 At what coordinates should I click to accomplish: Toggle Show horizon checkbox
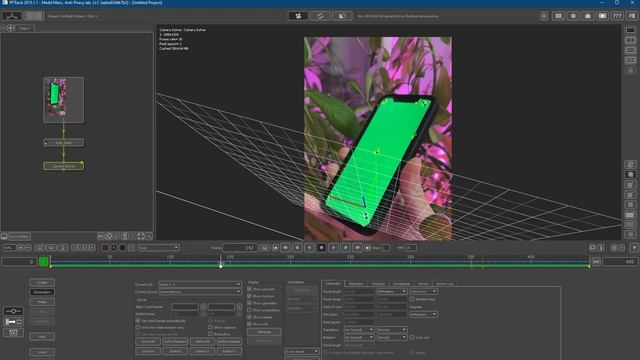tap(249, 296)
